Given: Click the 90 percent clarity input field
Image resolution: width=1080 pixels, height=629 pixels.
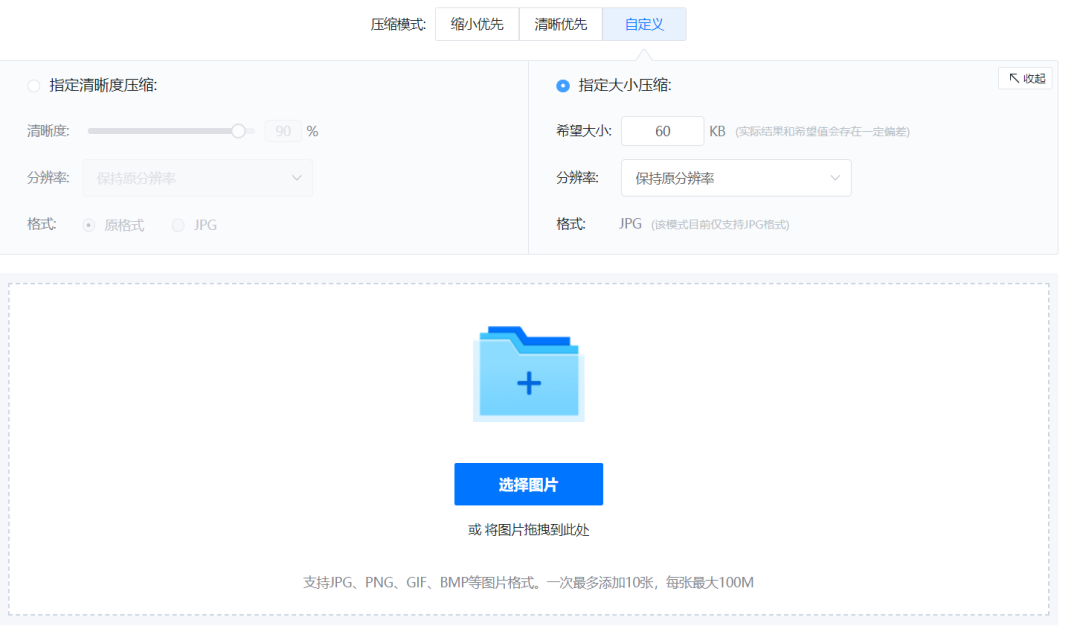Looking at the screenshot, I should tap(283, 131).
